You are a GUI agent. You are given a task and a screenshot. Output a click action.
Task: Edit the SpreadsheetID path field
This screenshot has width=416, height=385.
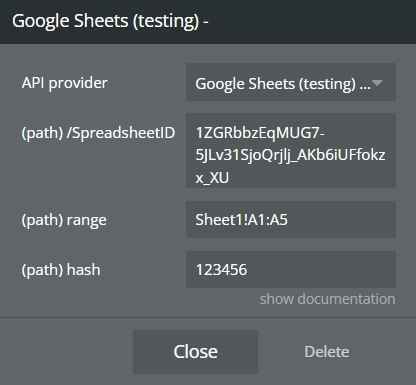pyautogui.click(x=291, y=150)
